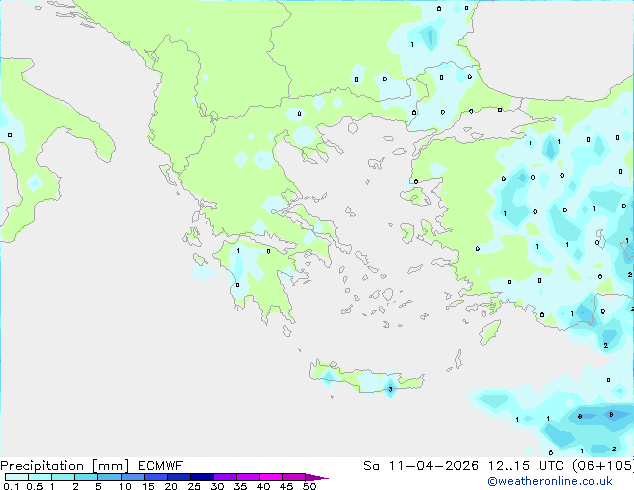The height and width of the screenshot is (490, 634).
Task: Select the '15' legend scale label
Action: (148, 486)
